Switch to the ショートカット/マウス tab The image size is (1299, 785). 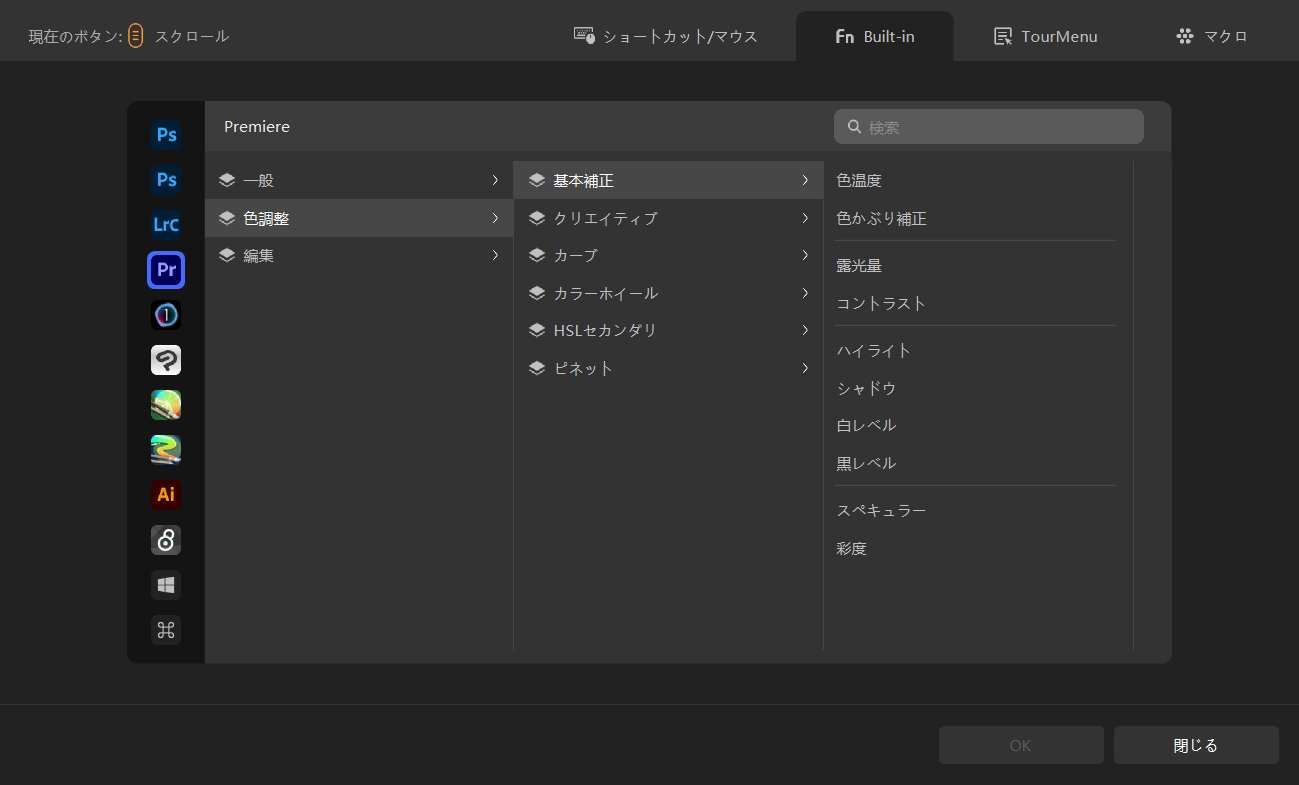[x=666, y=37]
